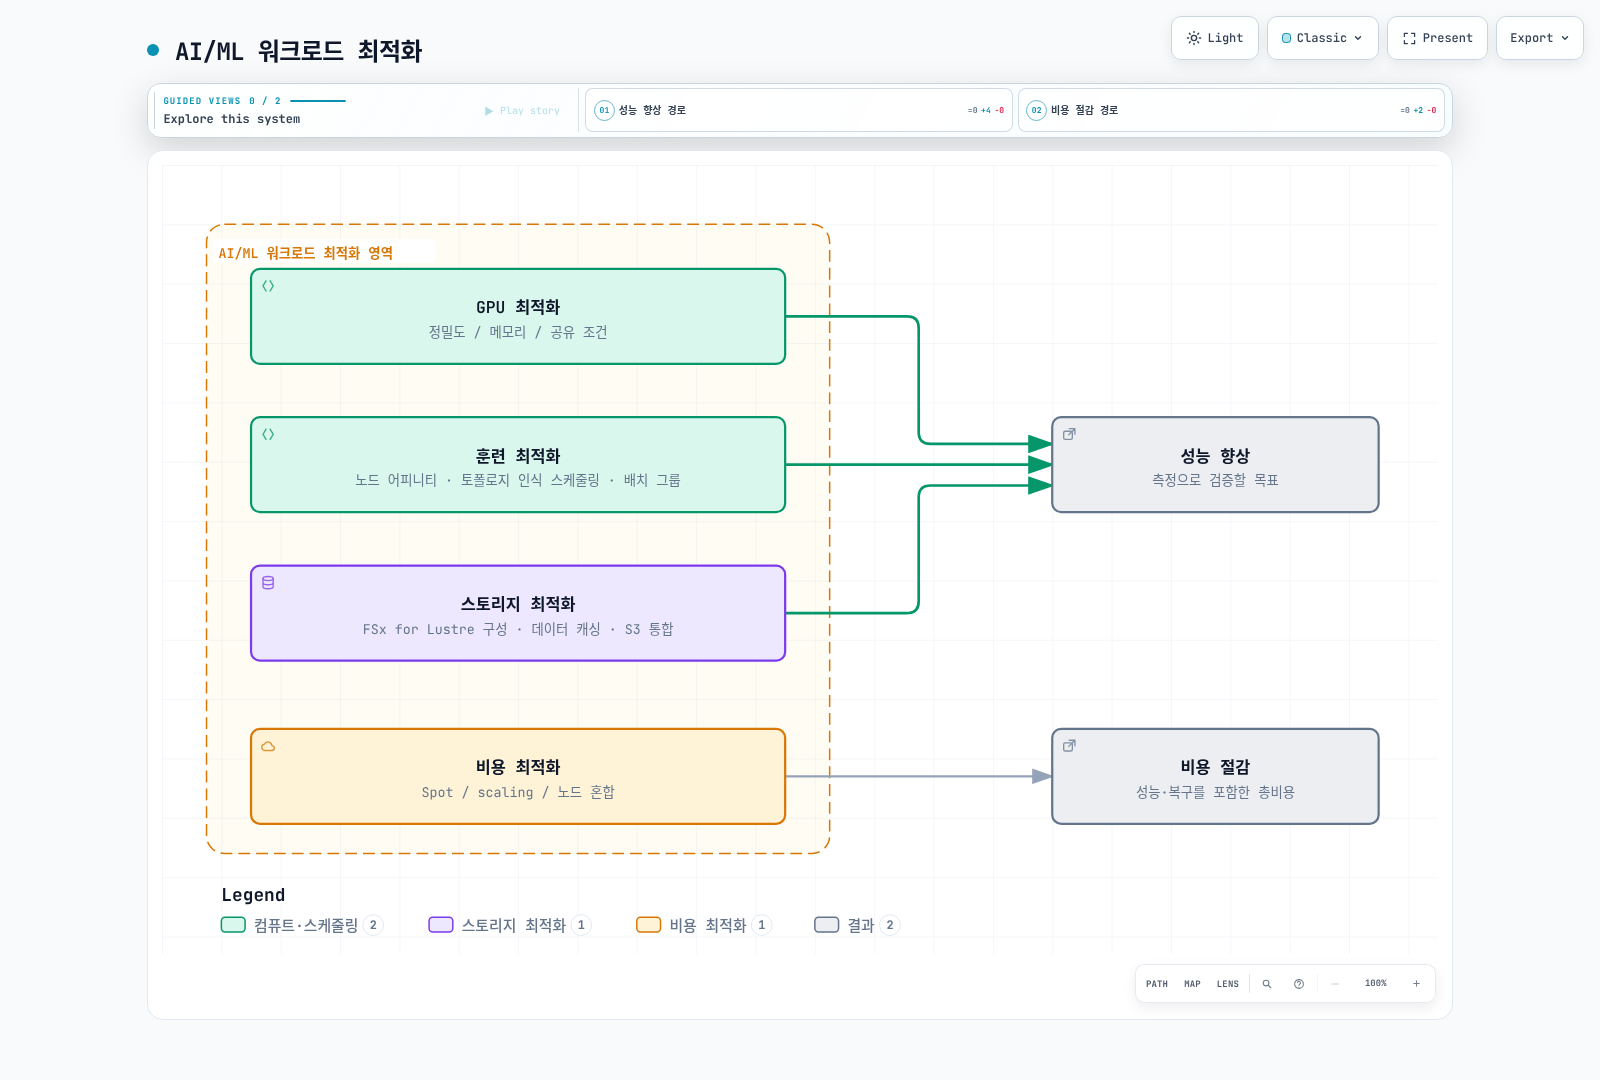Select guided view 02 비용 절감 경로
The width and height of the screenshot is (1600, 1080).
pos(1231,110)
